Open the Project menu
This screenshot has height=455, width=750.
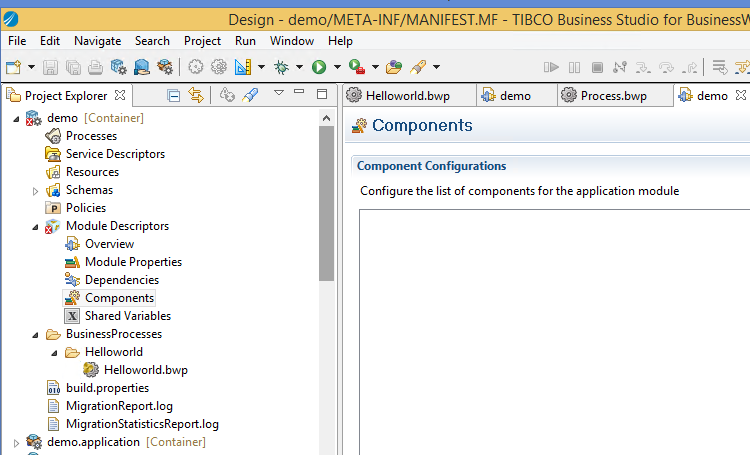(x=202, y=41)
